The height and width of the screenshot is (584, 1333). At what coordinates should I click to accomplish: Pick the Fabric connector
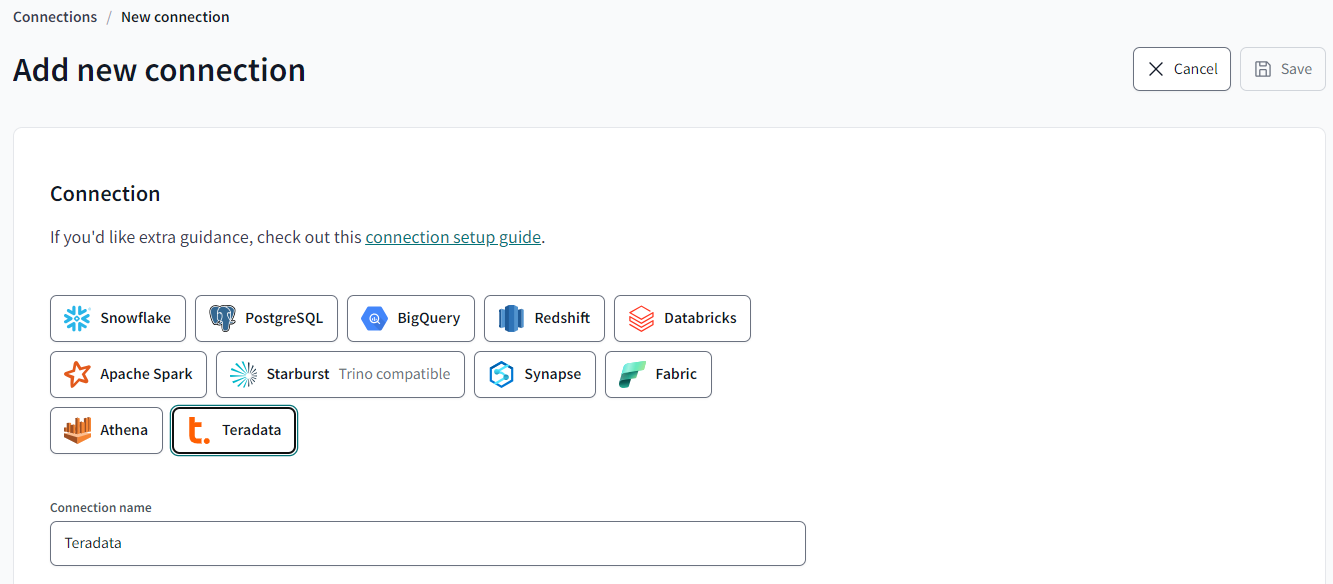(x=658, y=374)
